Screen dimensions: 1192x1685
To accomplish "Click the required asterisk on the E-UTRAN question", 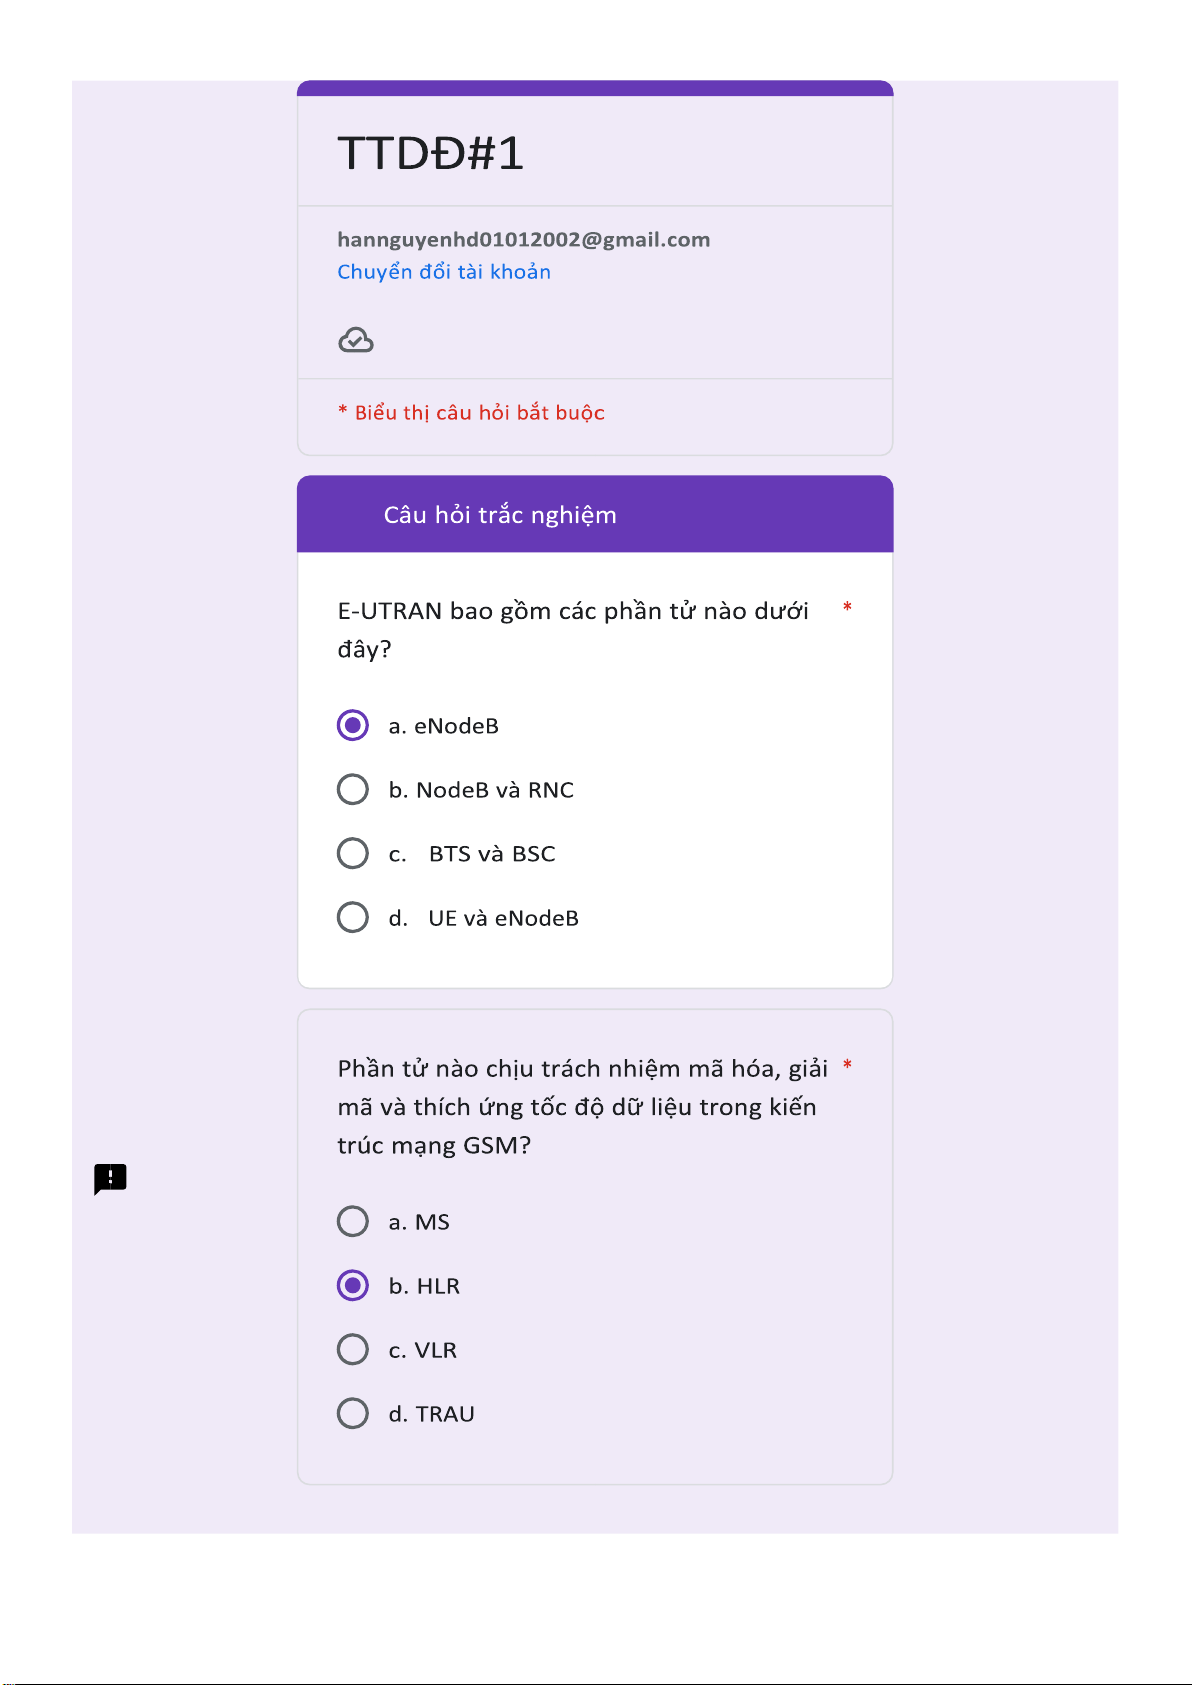I will click(x=847, y=607).
